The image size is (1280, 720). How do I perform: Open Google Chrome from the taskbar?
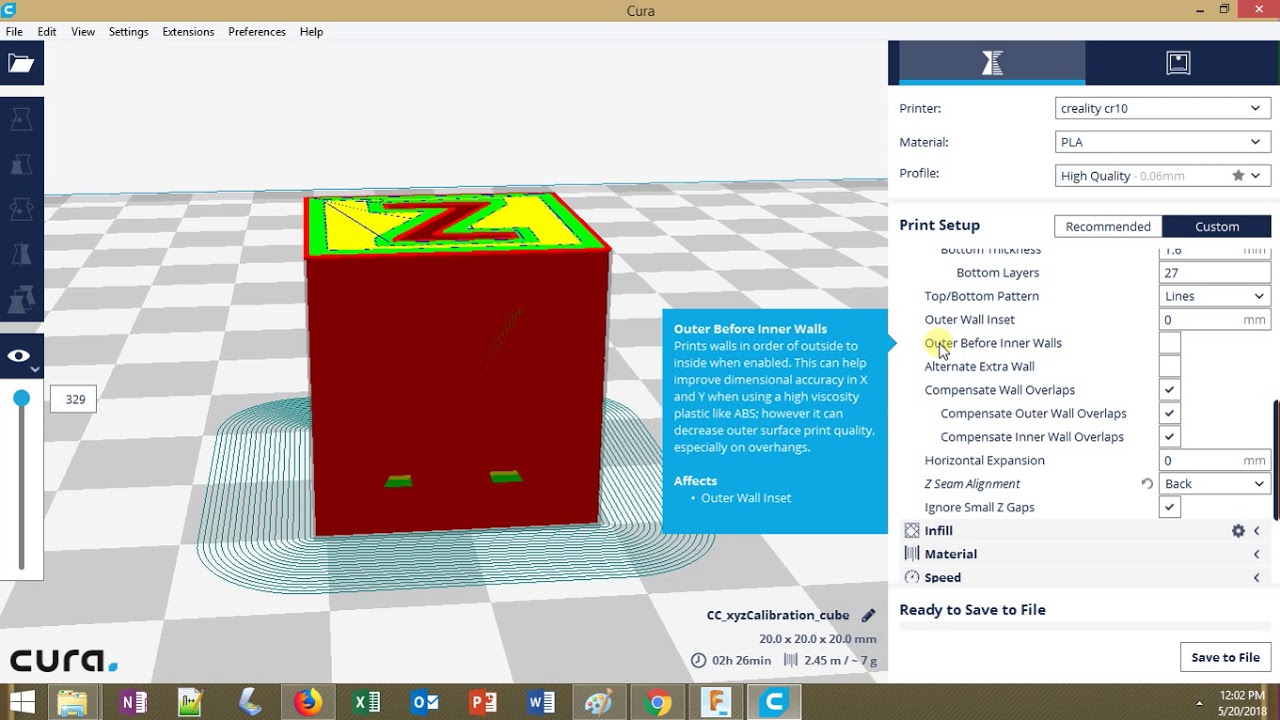(x=658, y=702)
